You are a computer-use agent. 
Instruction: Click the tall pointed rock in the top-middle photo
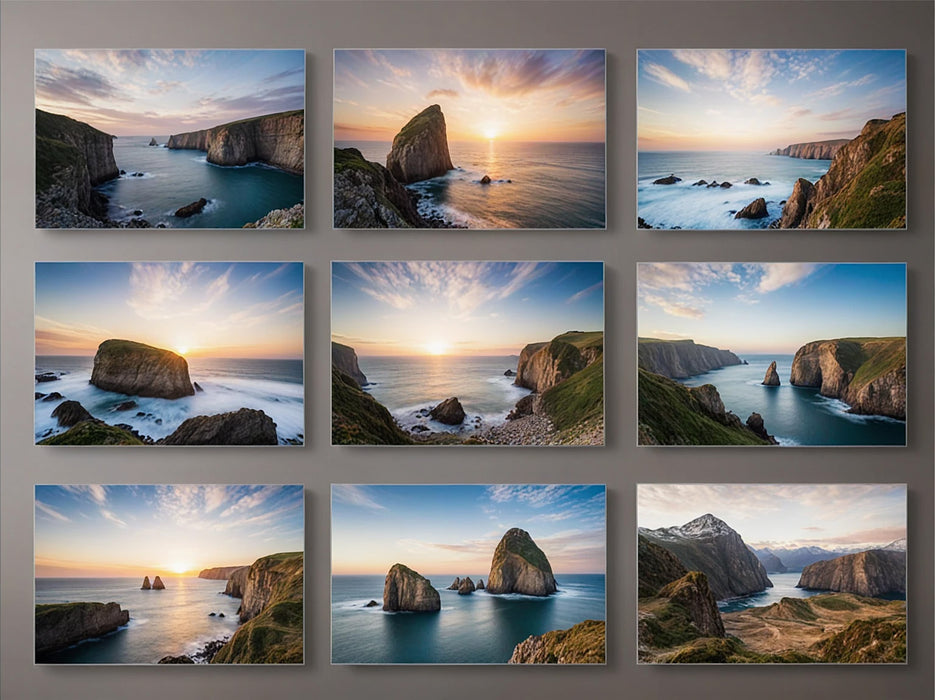[420, 145]
